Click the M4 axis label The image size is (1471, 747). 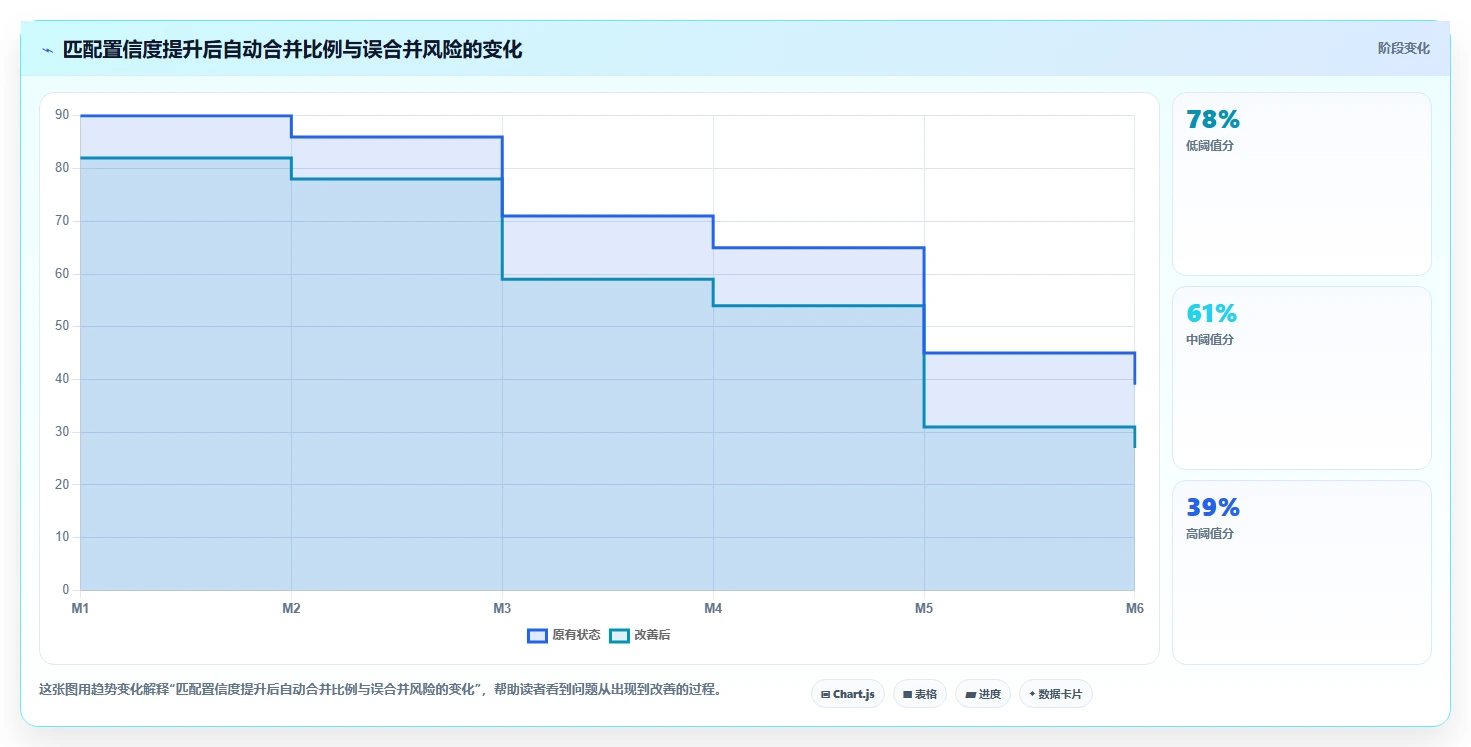713,608
